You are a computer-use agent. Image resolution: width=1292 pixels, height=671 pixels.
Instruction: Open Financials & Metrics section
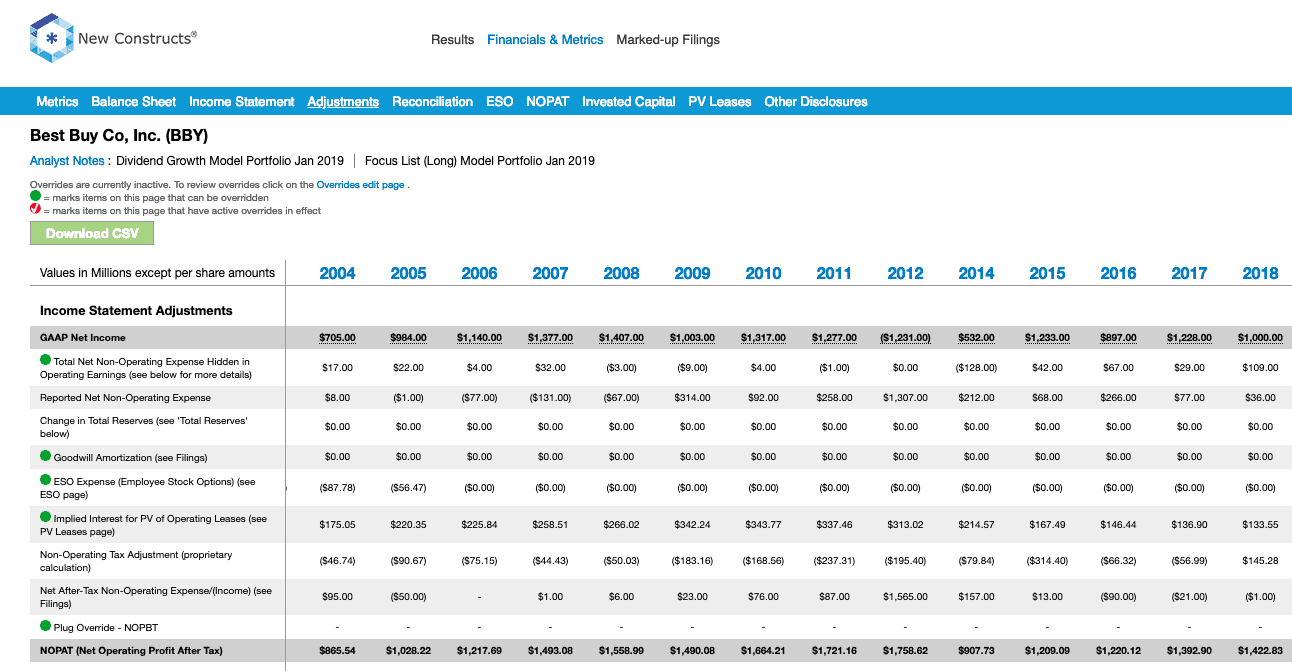(x=545, y=40)
